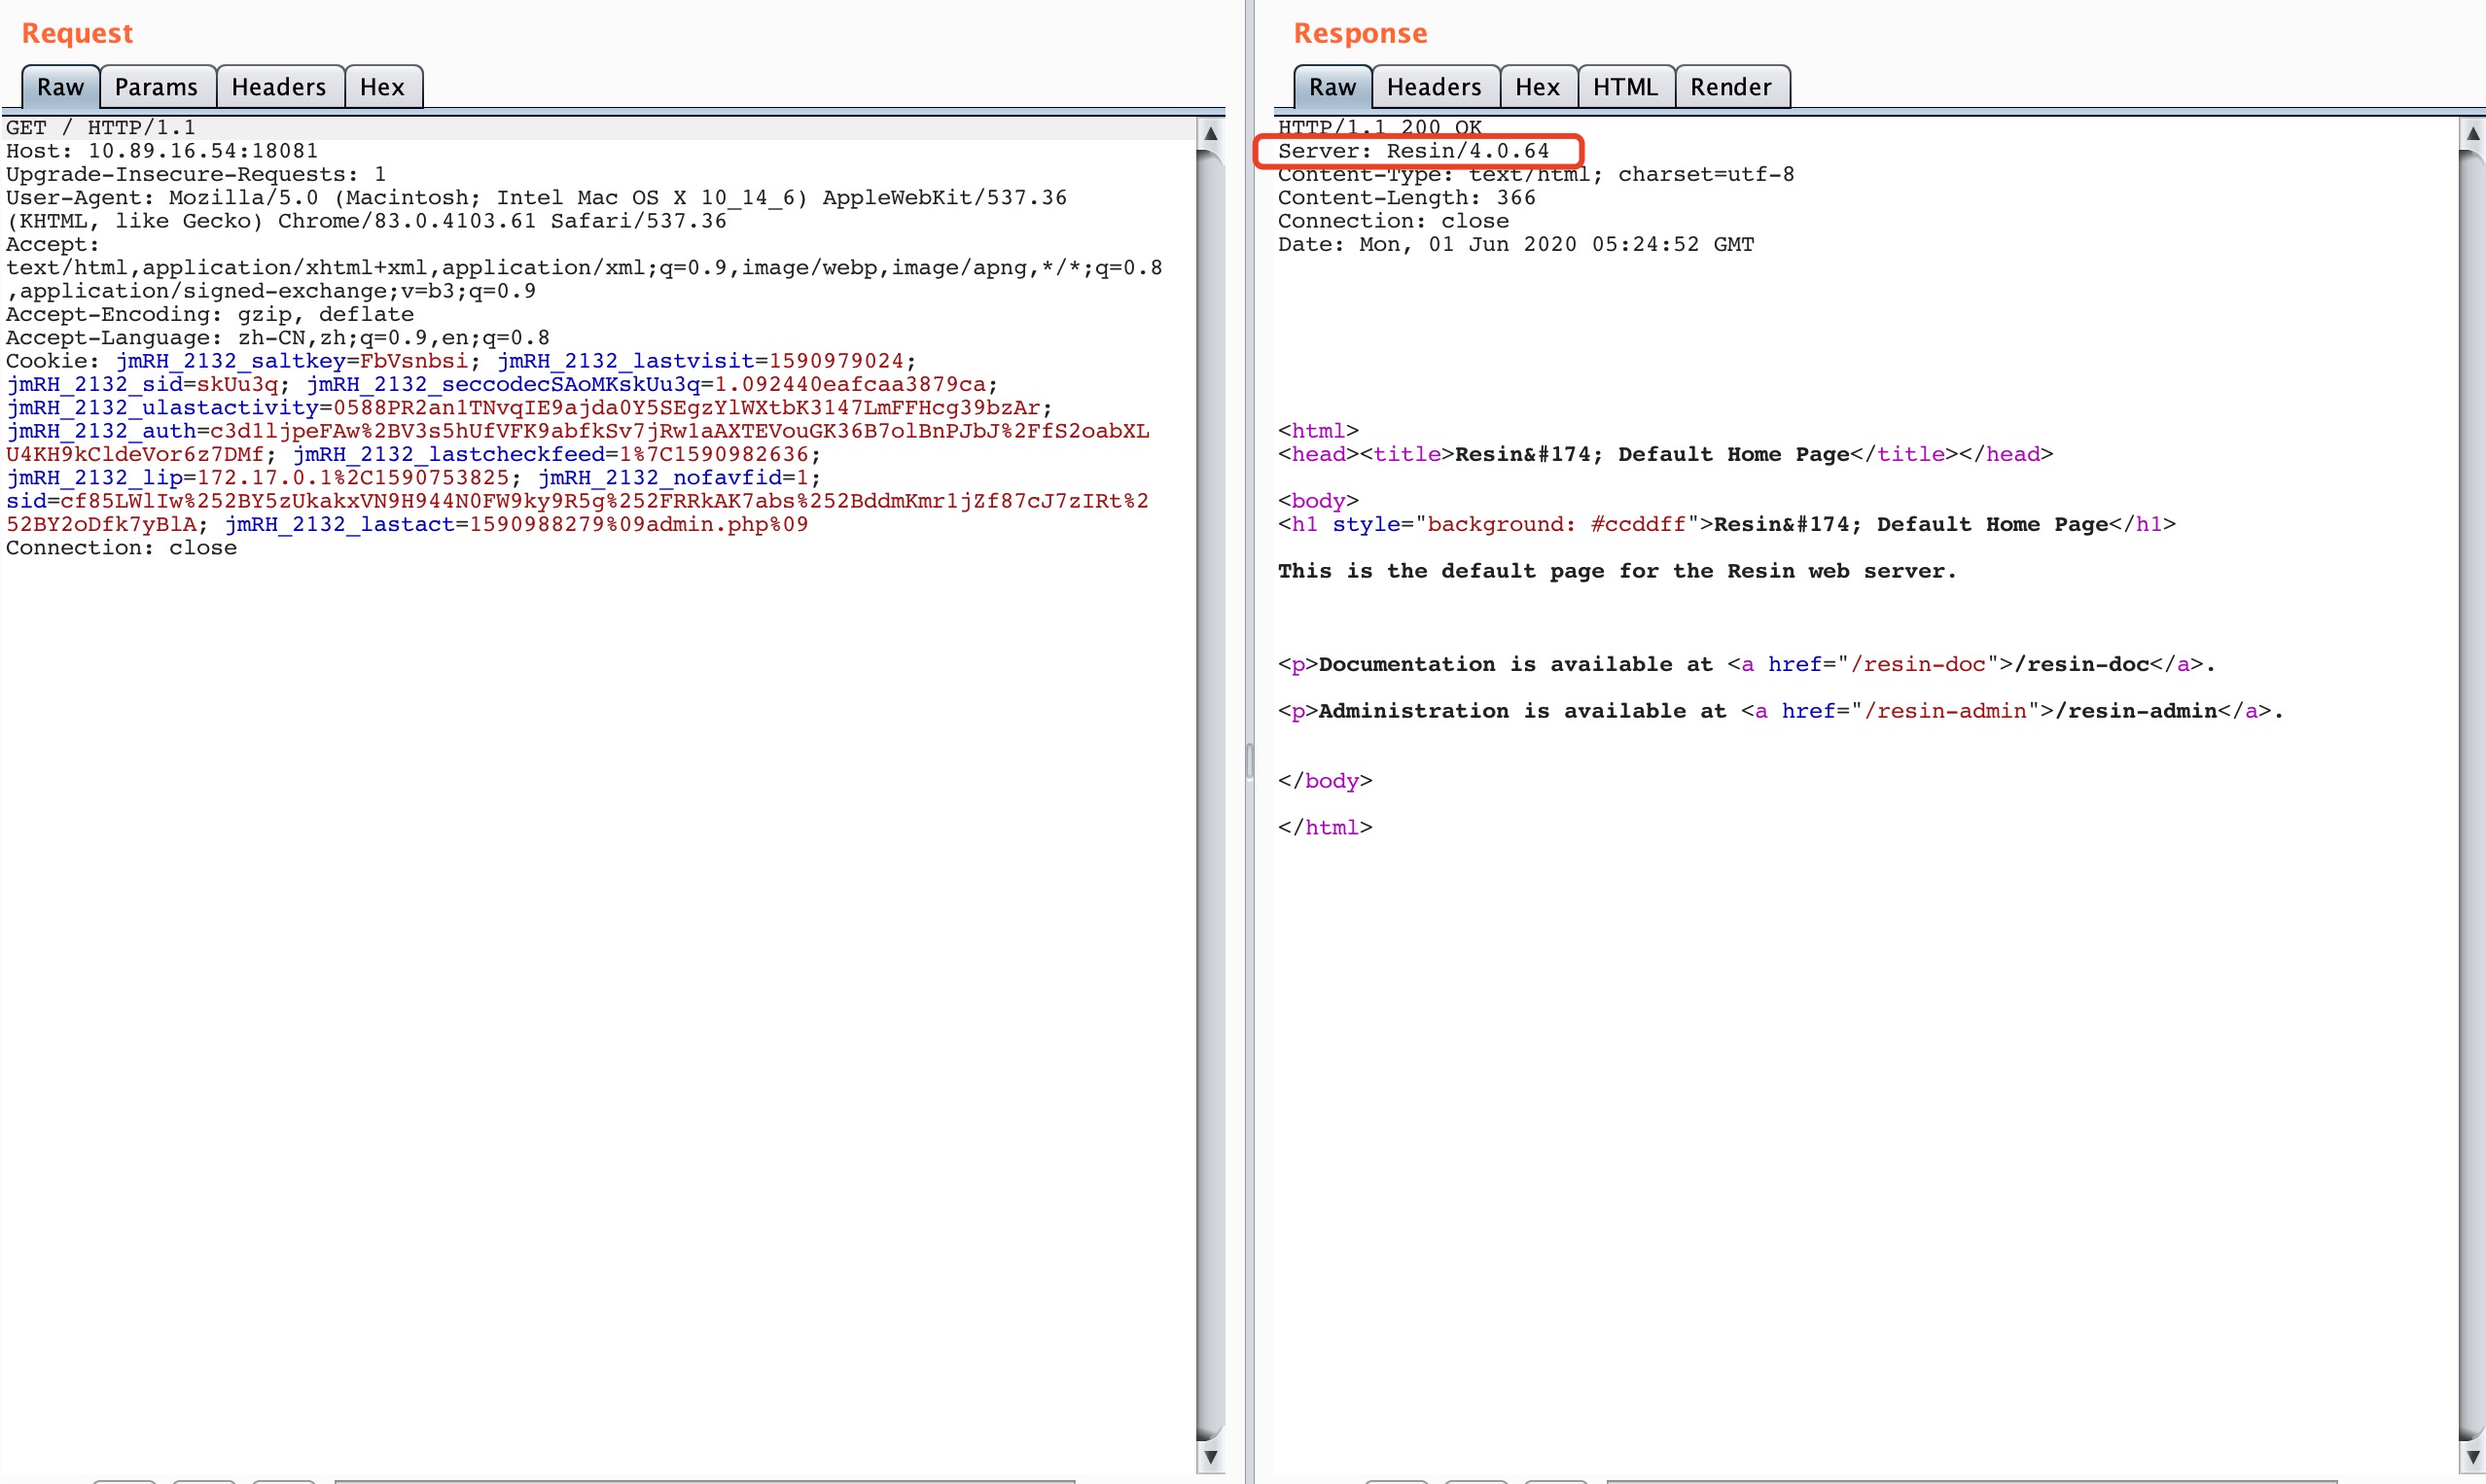Screen dimensions: 2486x1484
Task: Click the Connection: close line in request
Action: coord(121,548)
